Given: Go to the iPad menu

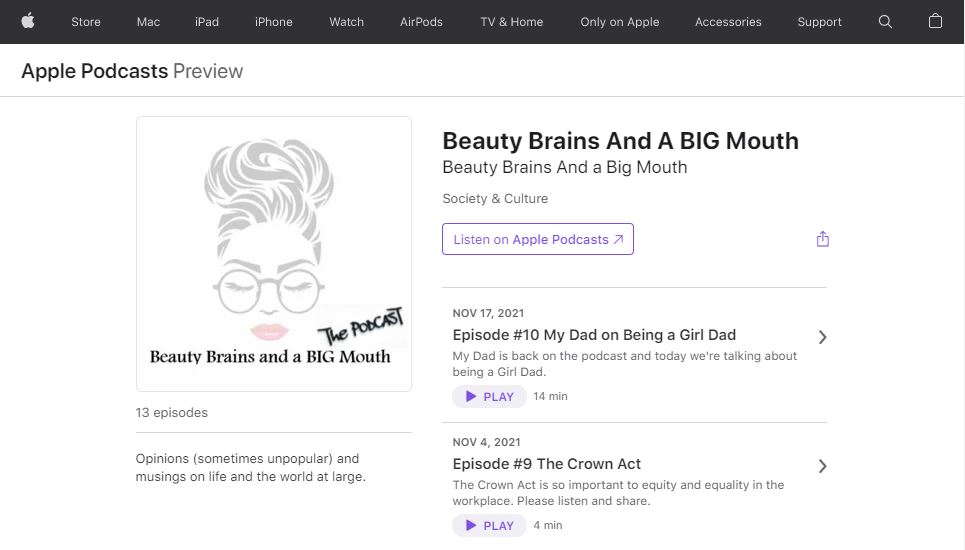Looking at the screenshot, I should point(207,22).
